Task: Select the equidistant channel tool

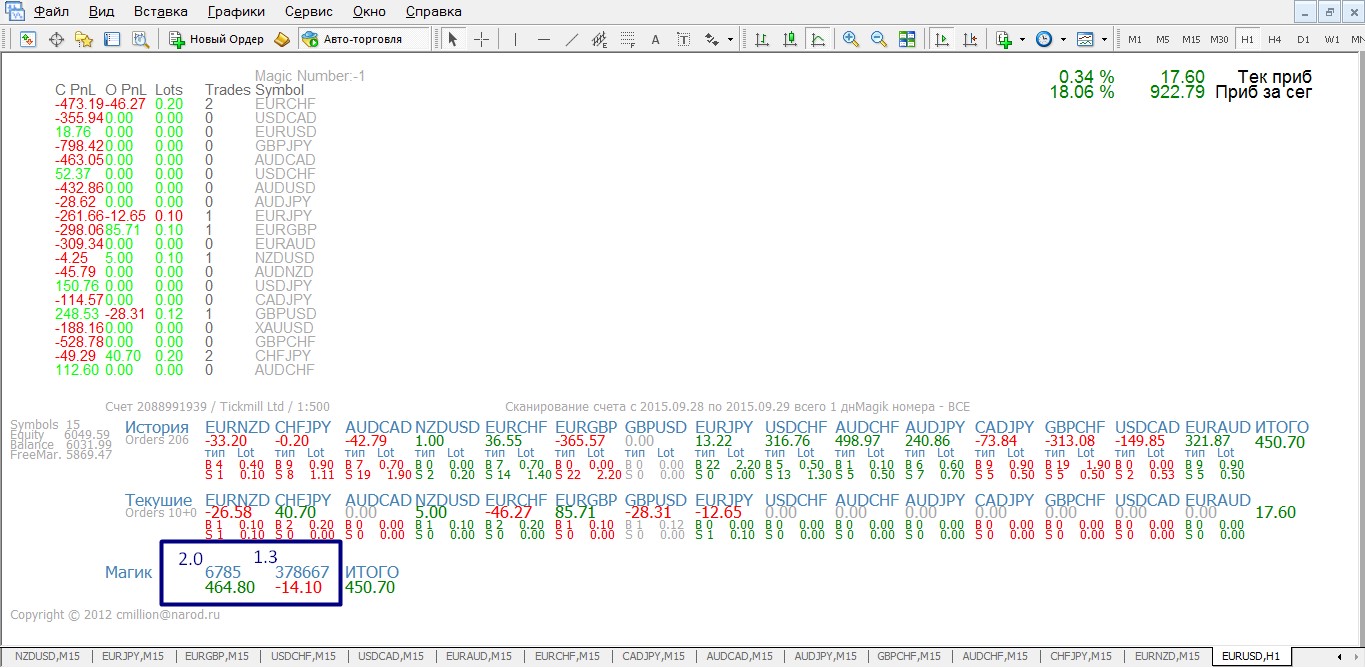Action: (x=600, y=39)
